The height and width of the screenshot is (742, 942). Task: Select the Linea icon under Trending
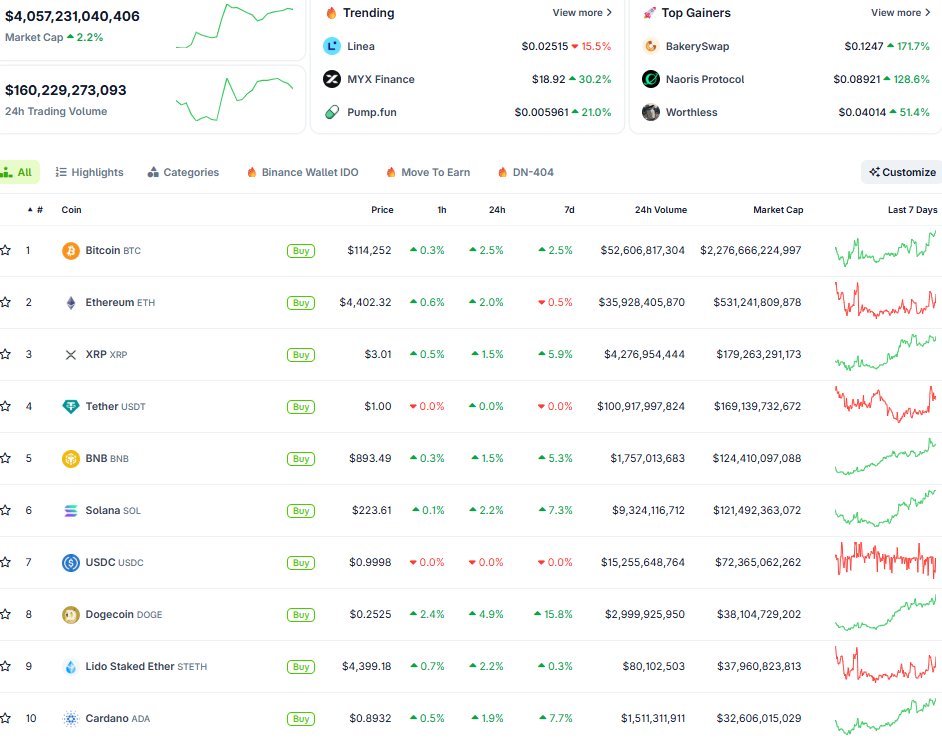coord(331,46)
